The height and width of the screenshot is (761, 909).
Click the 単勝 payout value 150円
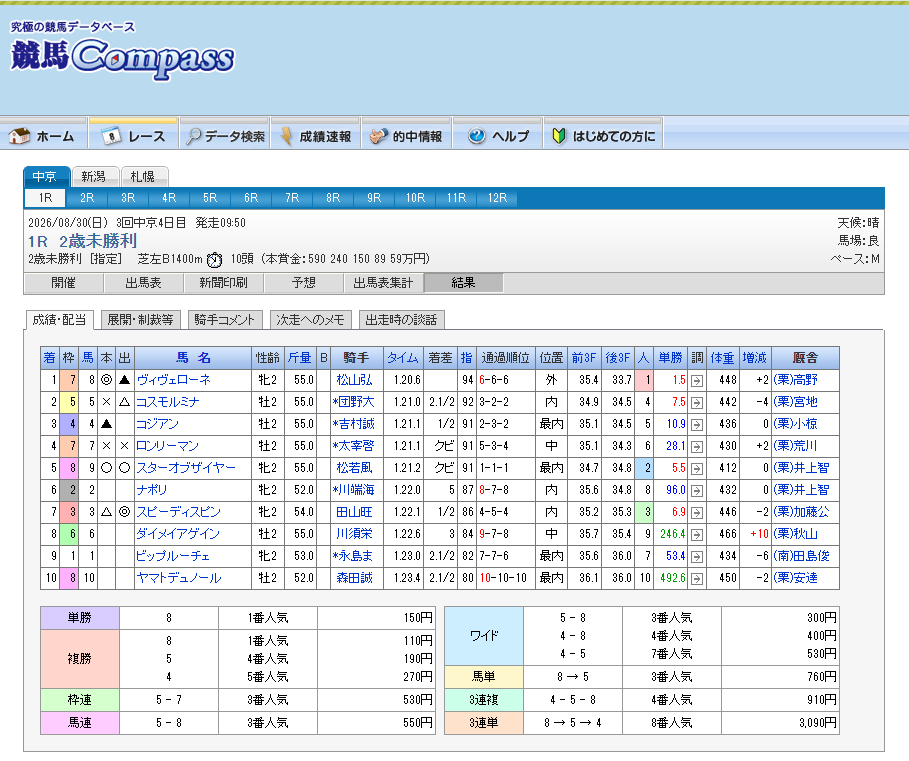click(x=418, y=618)
